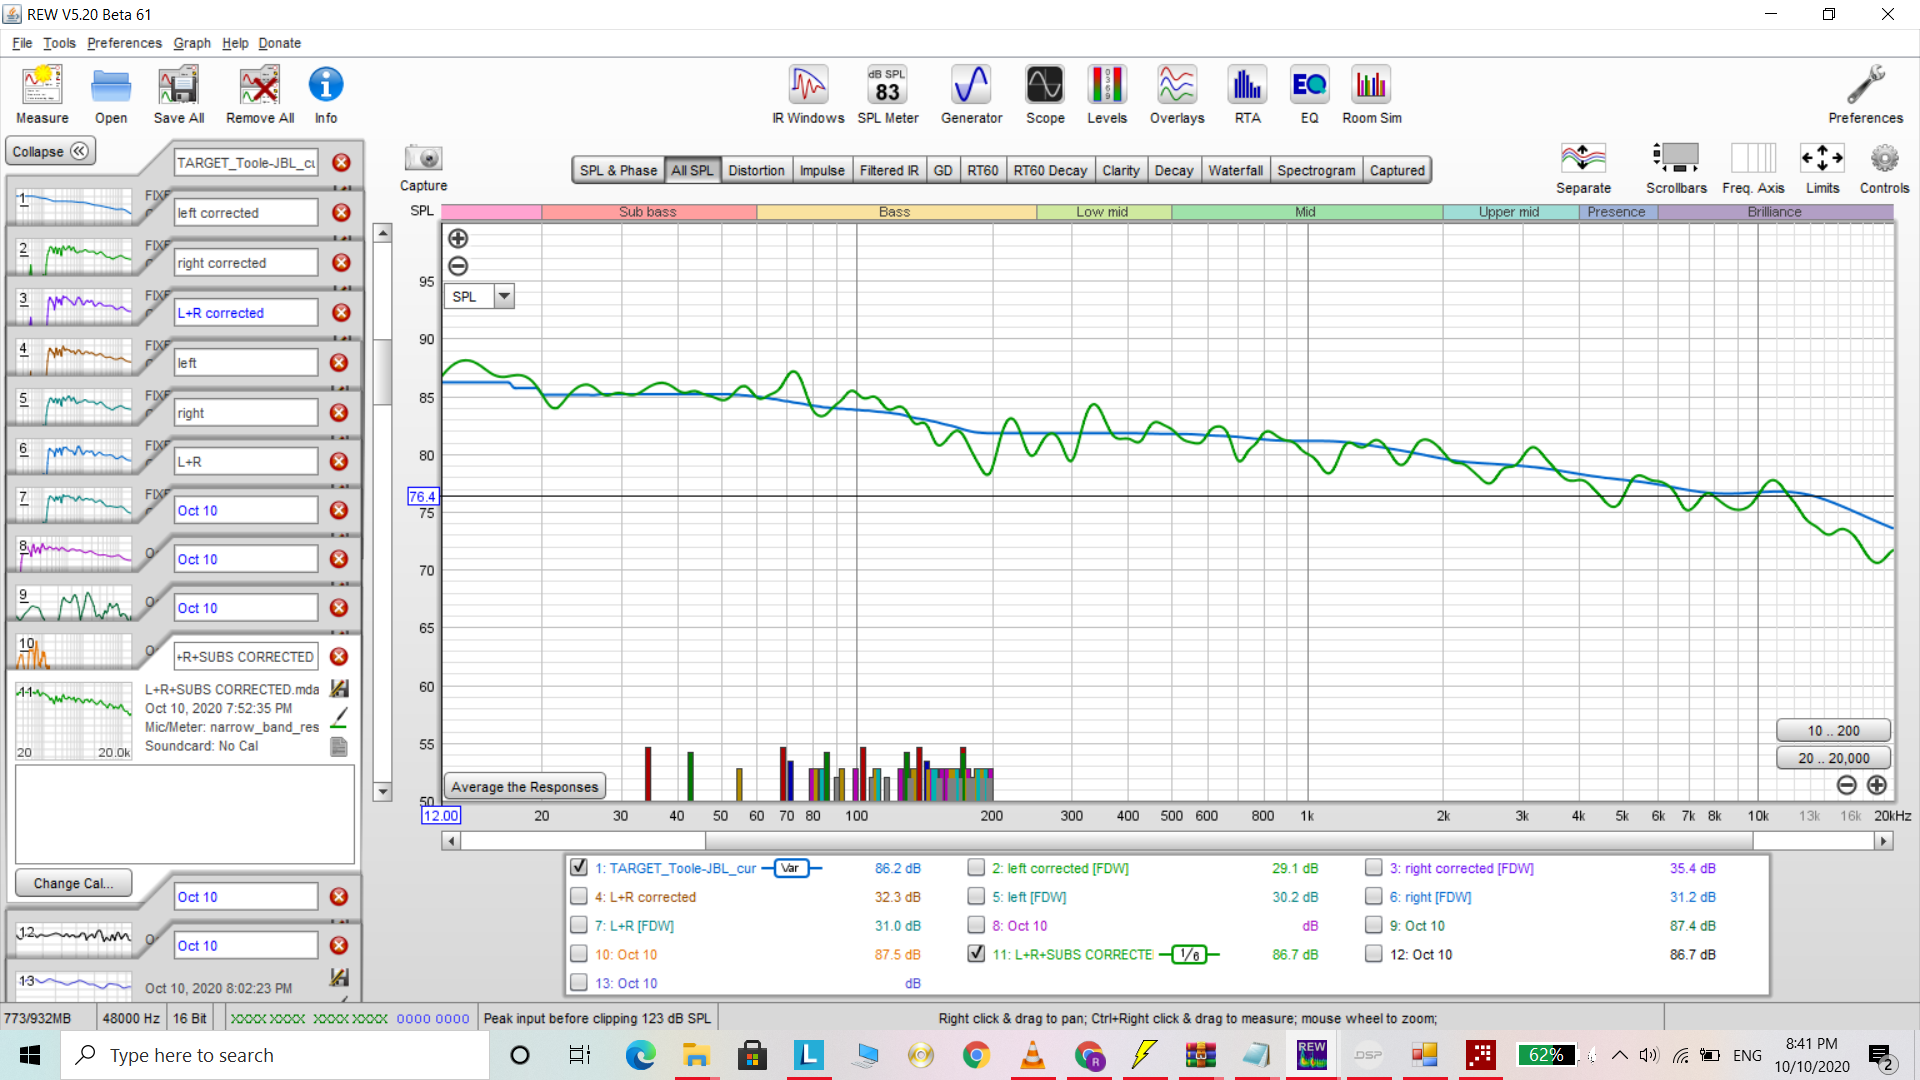Zoom out vertical axis minus icon
This screenshot has width=1920, height=1080.
click(458, 266)
